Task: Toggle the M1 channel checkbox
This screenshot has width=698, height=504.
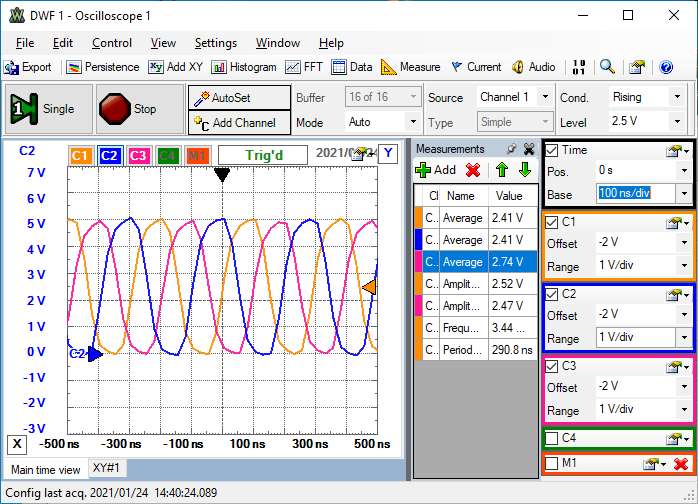Action: (x=552, y=463)
